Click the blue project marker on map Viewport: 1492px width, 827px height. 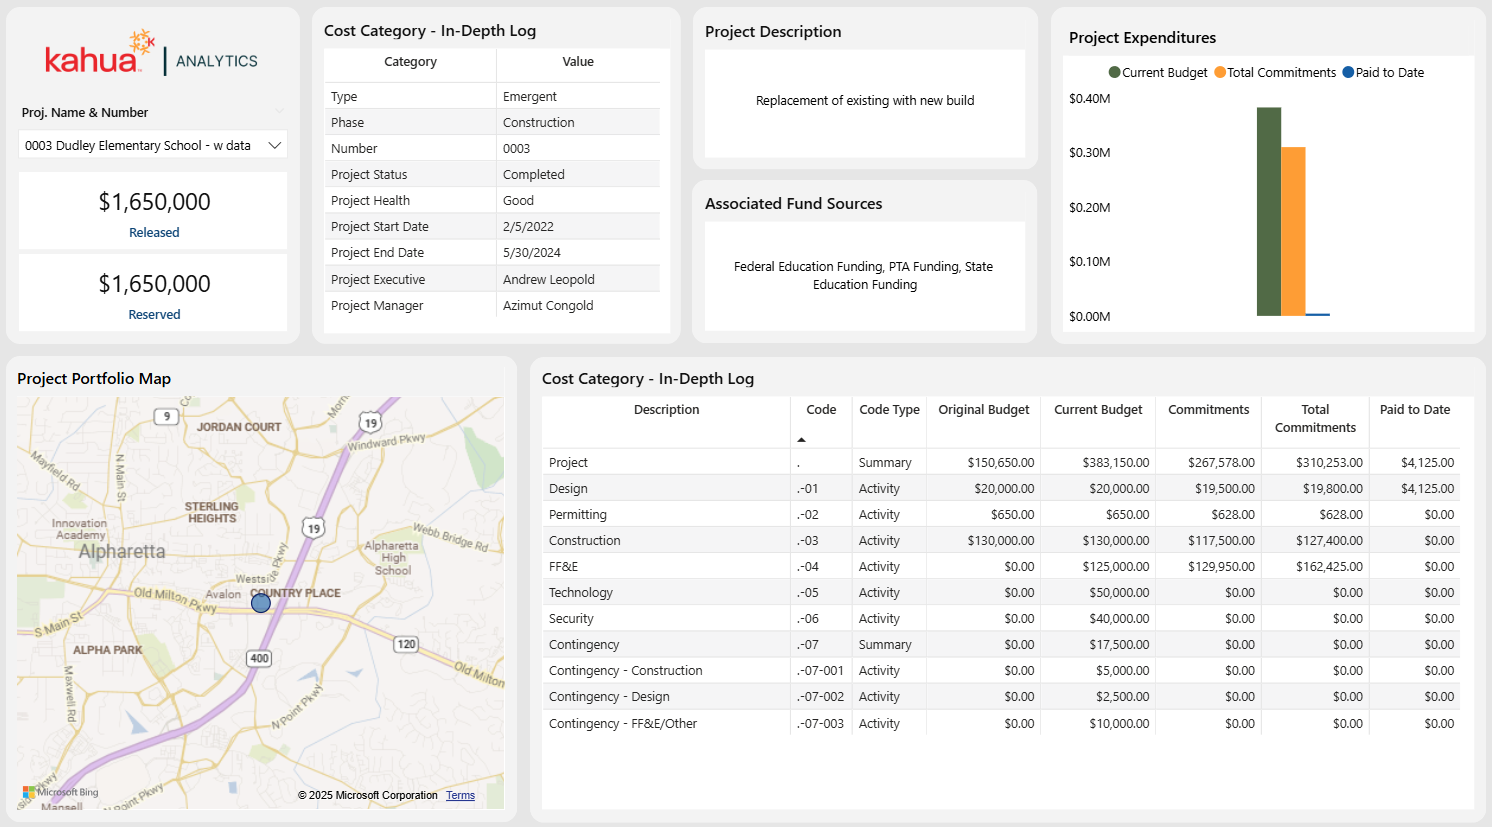click(x=261, y=603)
